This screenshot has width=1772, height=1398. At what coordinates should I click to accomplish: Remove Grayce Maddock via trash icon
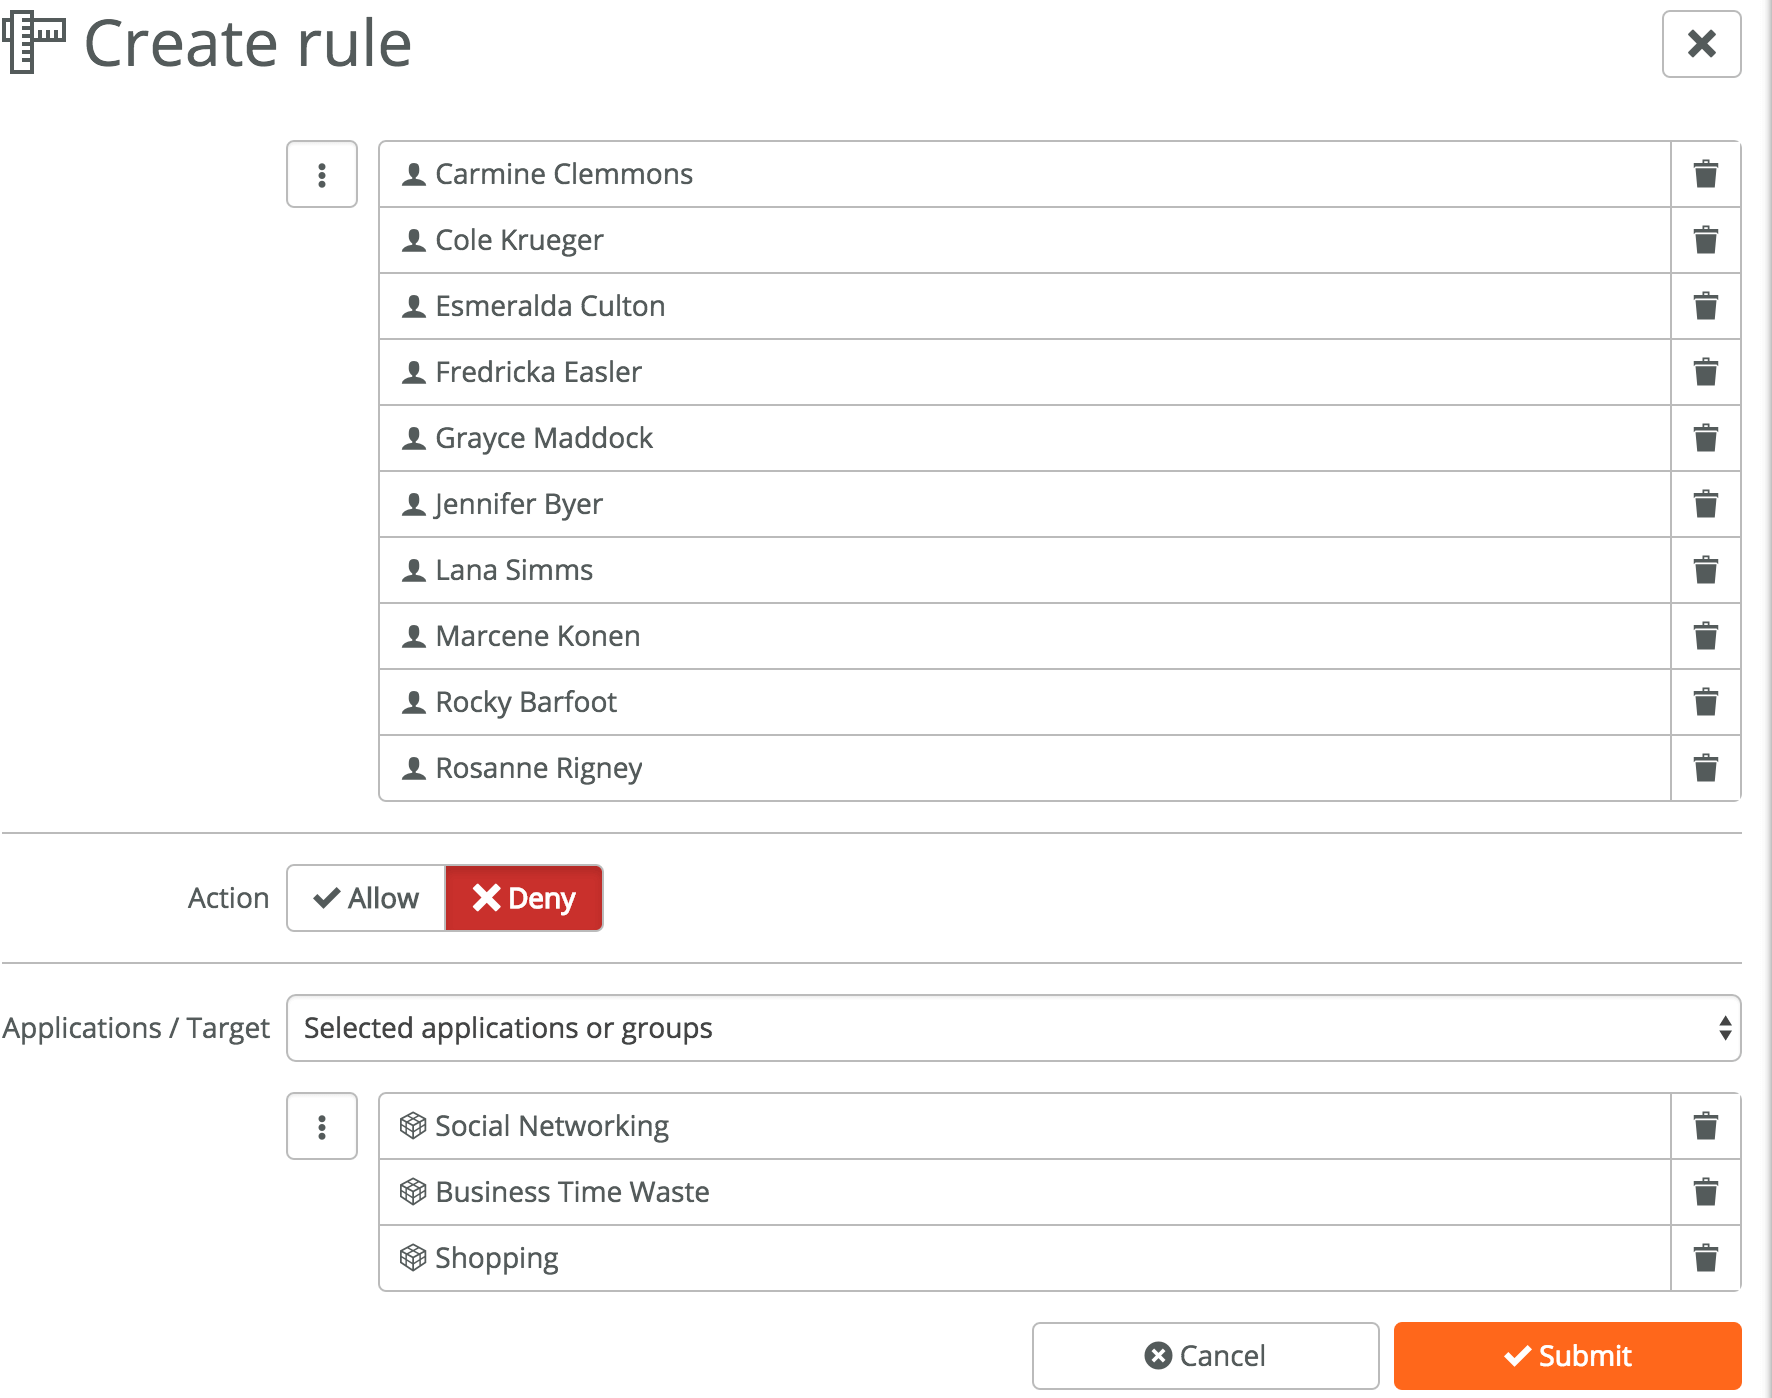tap(1706, 438)
